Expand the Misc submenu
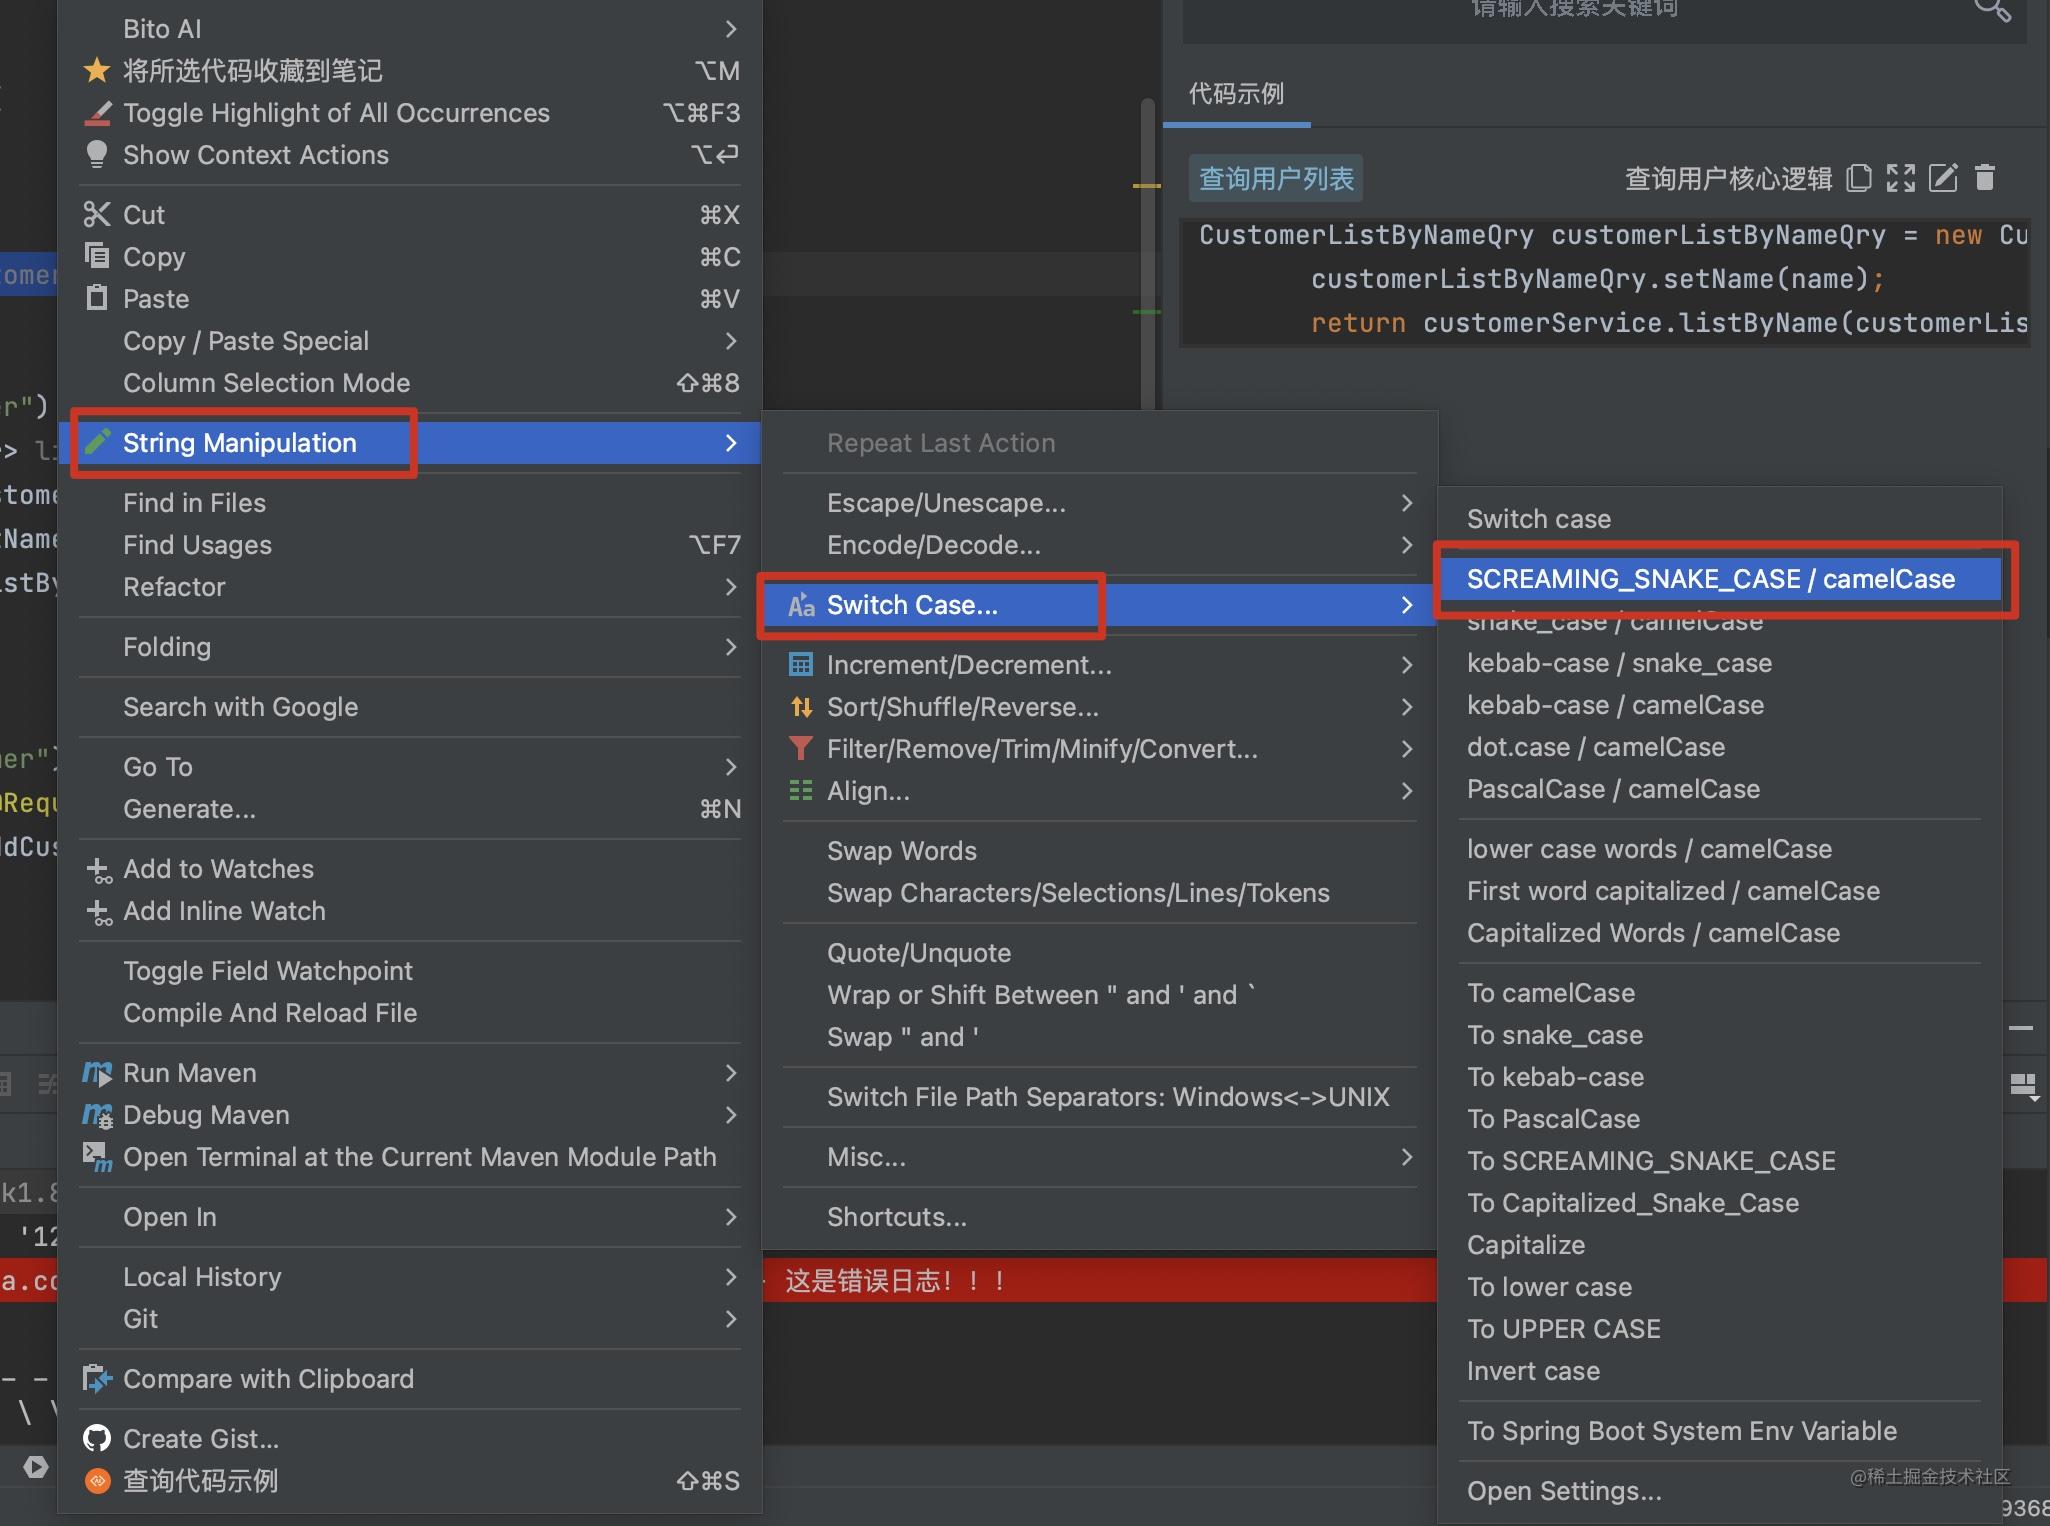The height and width of the screenshot is (1526, 2050). (x=1407, y=1157)
